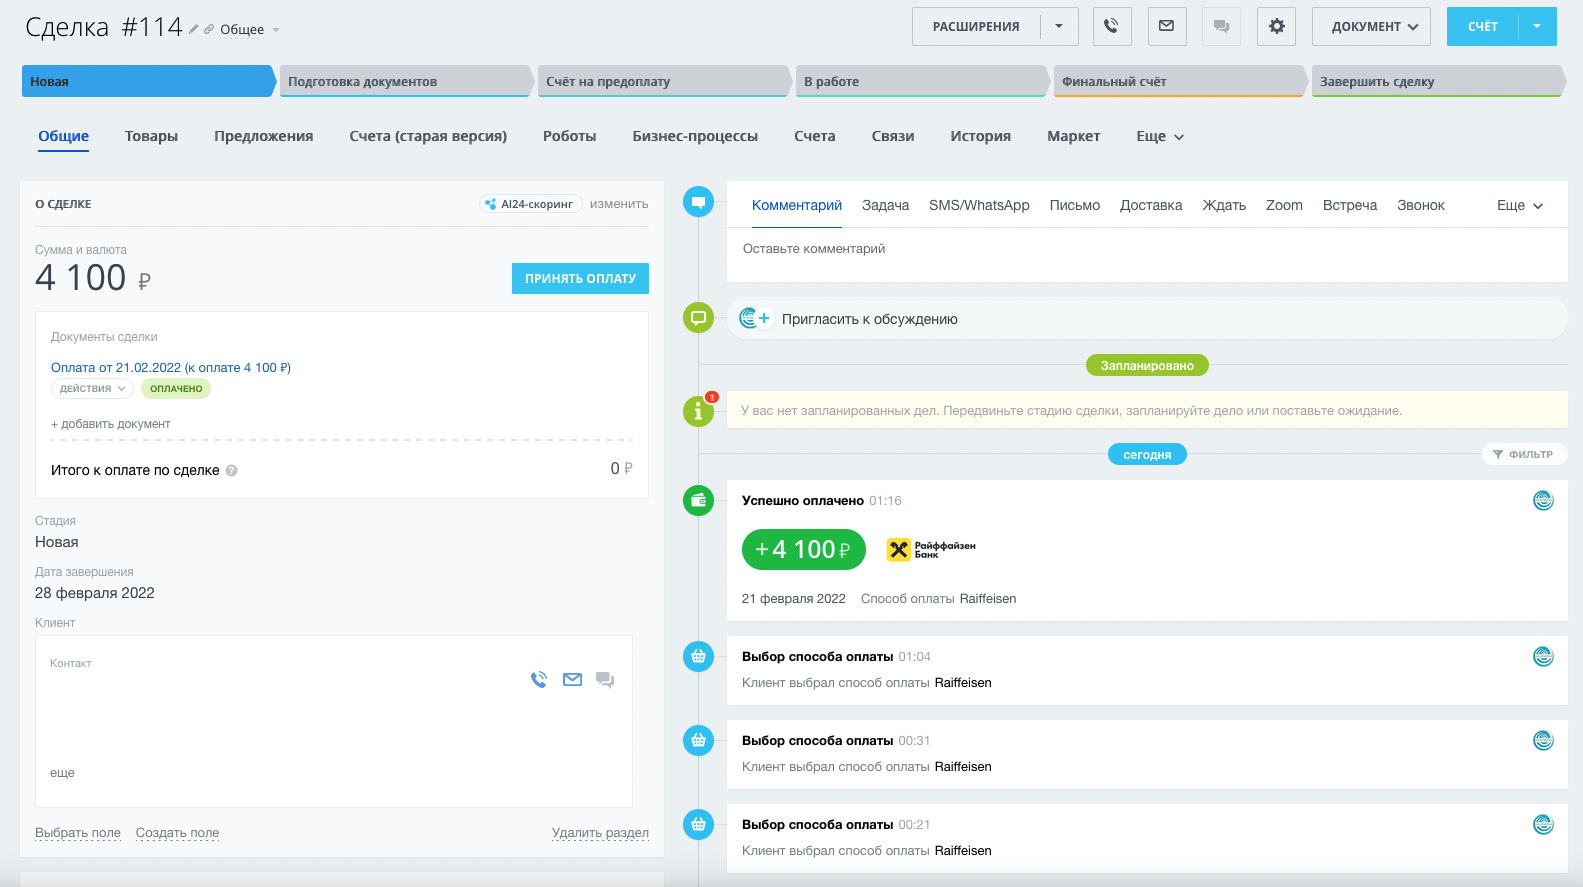Open settings with the gear icon
Screen dimensions: 1583x887
click(1276, 27)
